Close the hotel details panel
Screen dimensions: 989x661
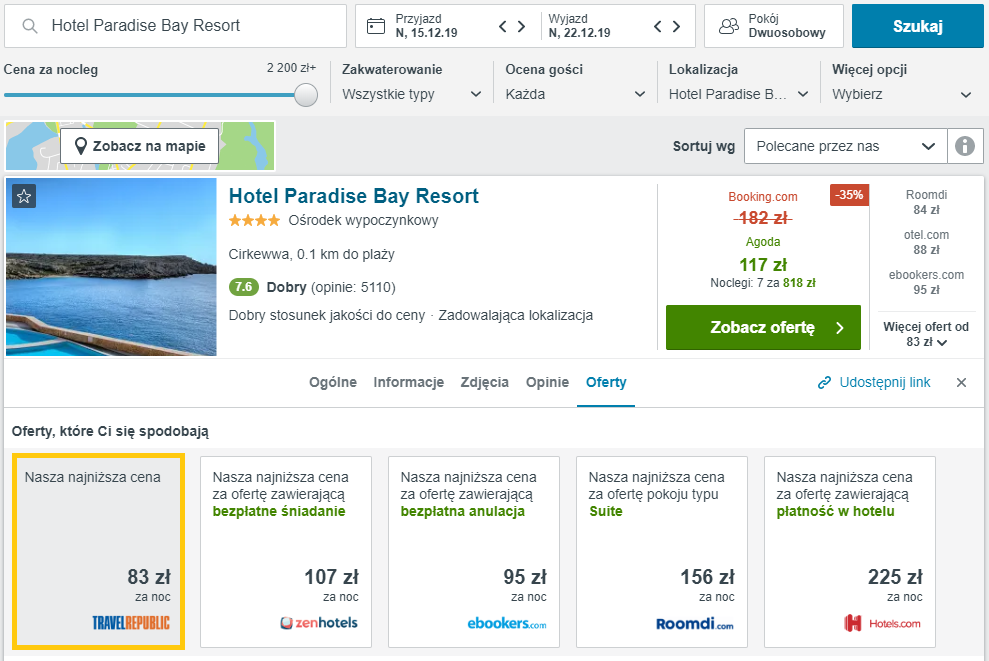[x=961, y=382]
